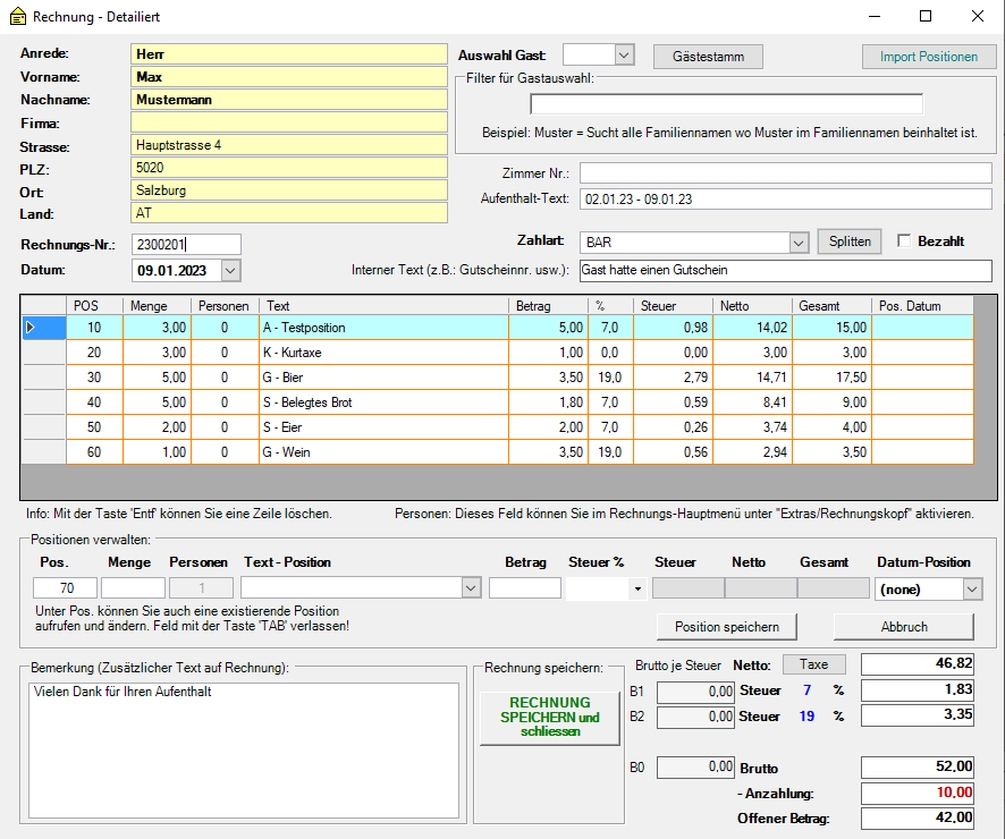Open the Datum date picker dropdown
Image resolution: width=1005 pixels, height=839 pixels.
(231, 270)
